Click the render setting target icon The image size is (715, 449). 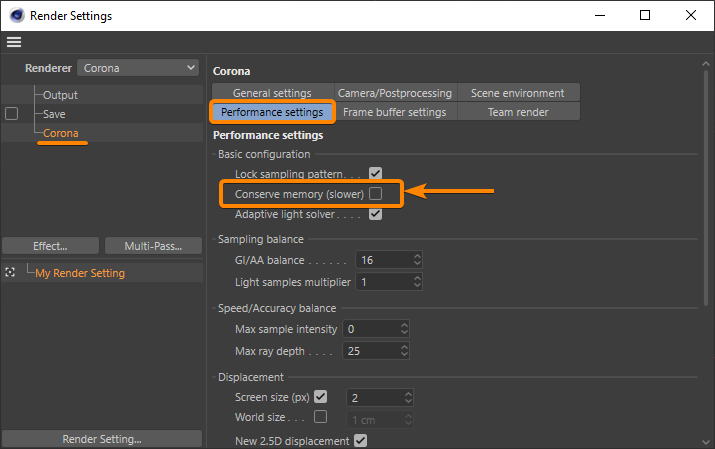[11, 272]
